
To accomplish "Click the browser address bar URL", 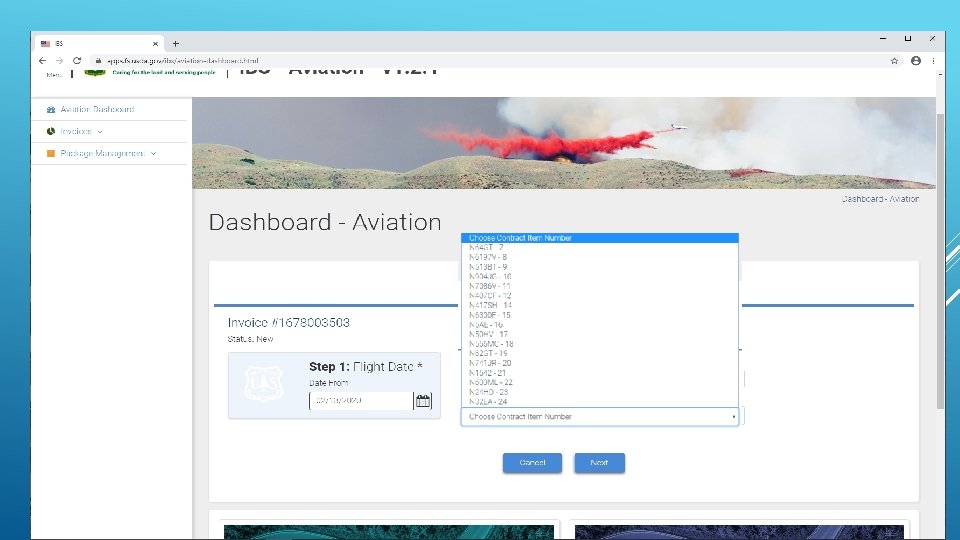I will [183, 61].
